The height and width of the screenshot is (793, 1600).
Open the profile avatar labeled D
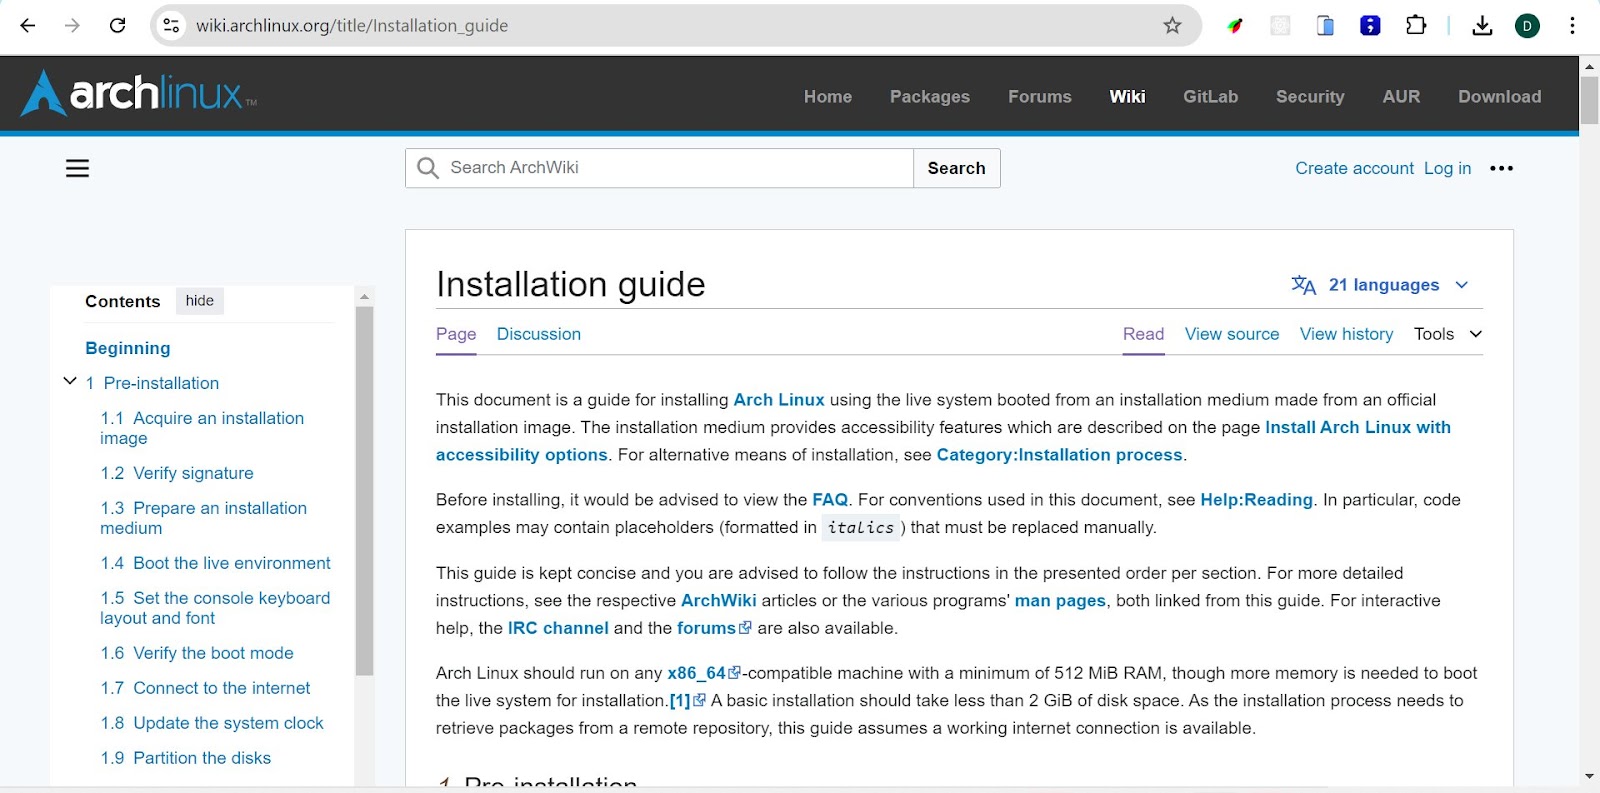coord(1527,26)
